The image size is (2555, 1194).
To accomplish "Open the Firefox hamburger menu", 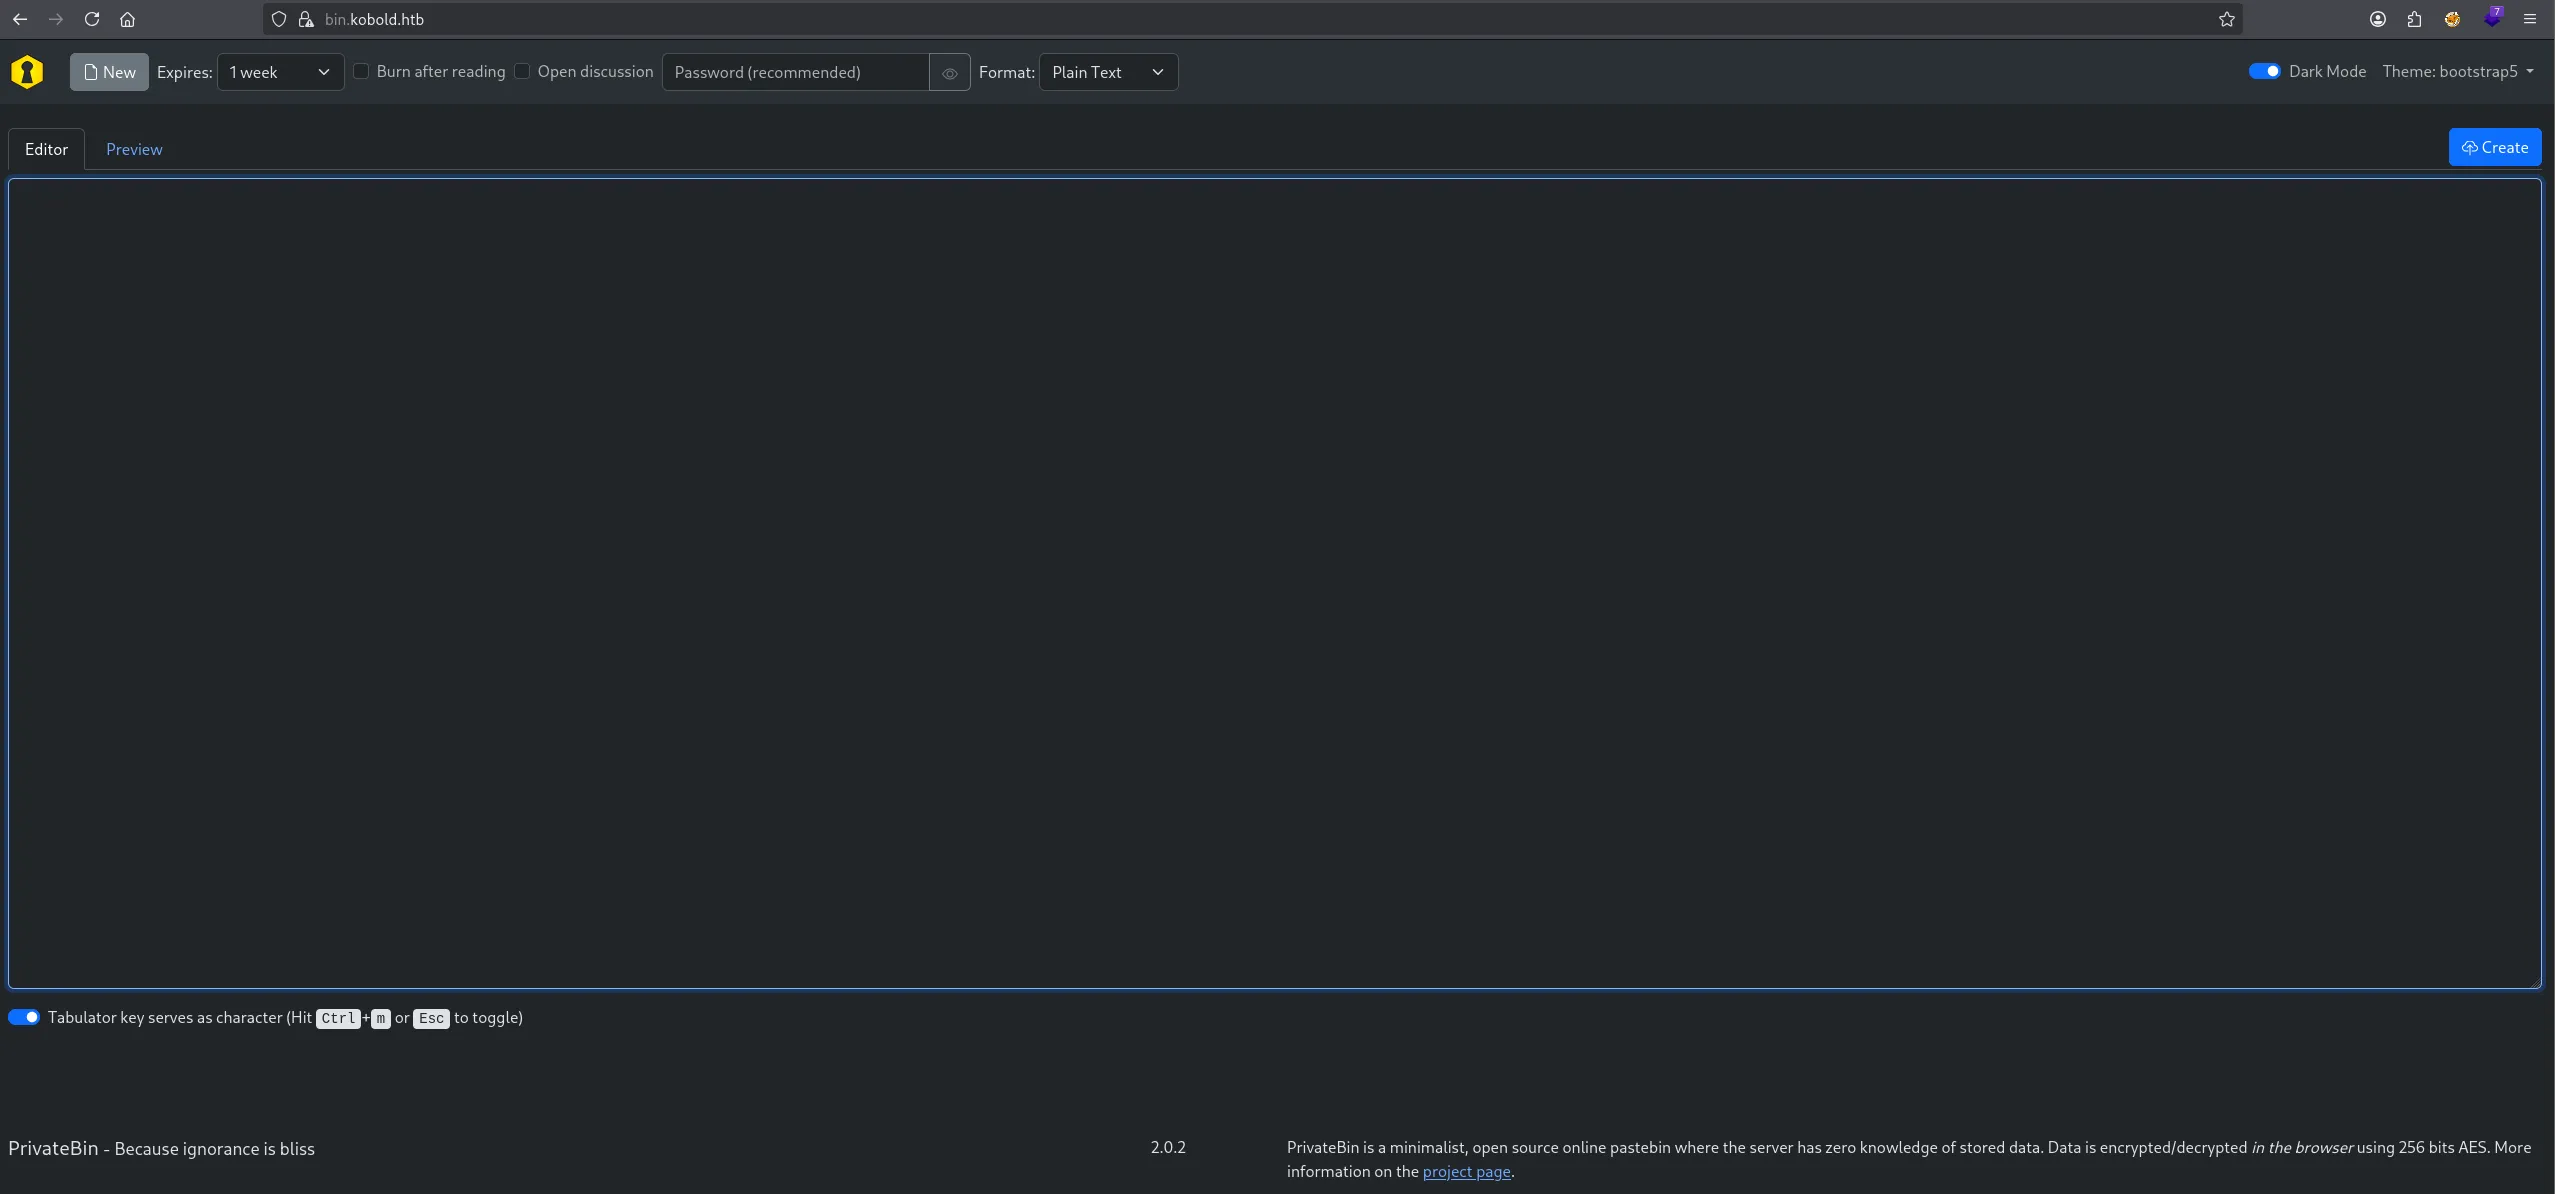I will (x=2530, y=19).
